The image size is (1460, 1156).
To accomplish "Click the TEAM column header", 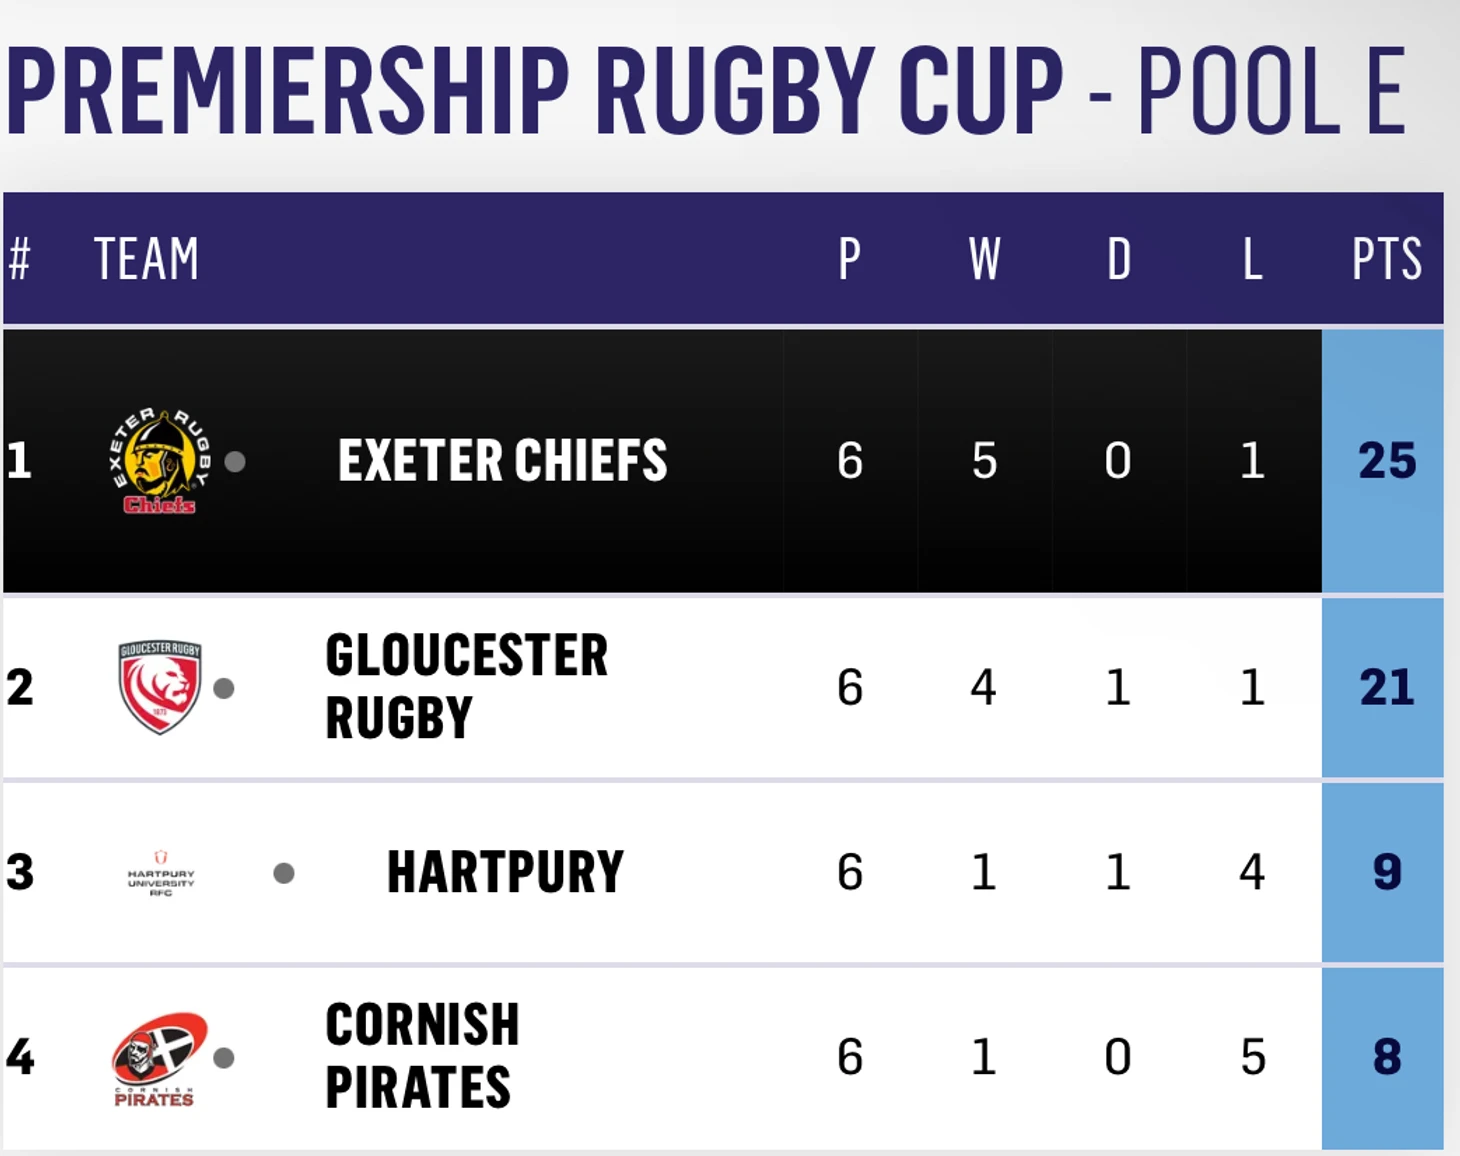I will [x=146, y=260].
